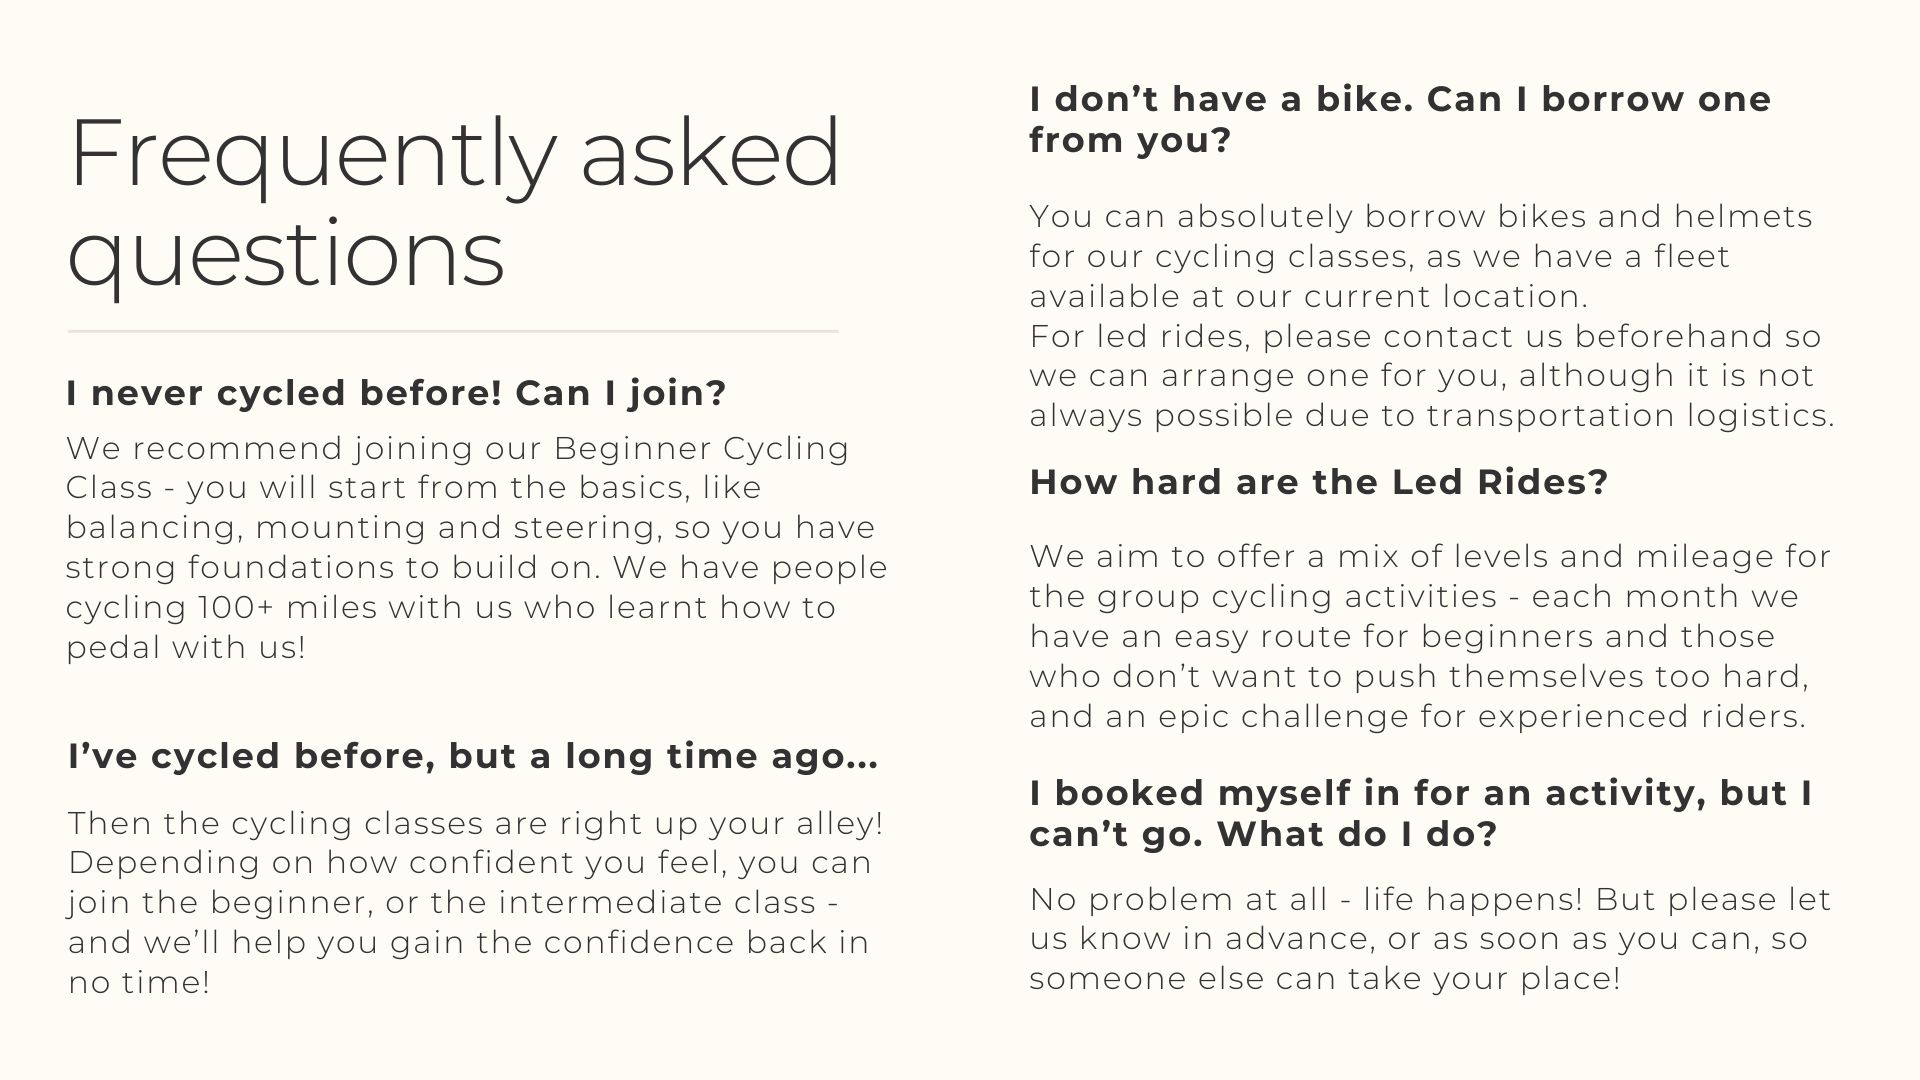Click the horizontal divider under the title

click(x=452, y=331)
